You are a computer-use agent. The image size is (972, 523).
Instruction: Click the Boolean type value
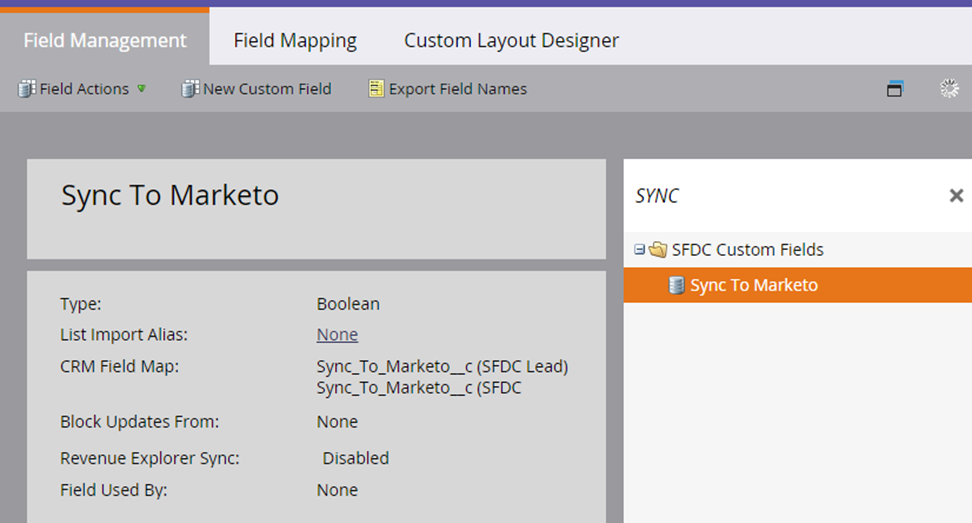coord(348,304)
